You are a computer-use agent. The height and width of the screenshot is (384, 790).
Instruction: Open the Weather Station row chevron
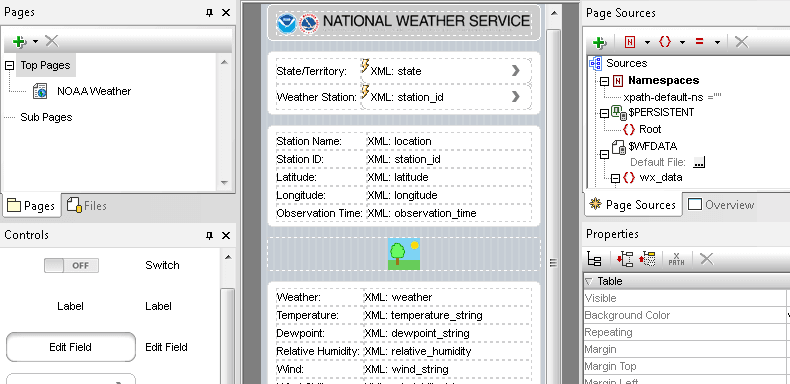tap(515, 96)
